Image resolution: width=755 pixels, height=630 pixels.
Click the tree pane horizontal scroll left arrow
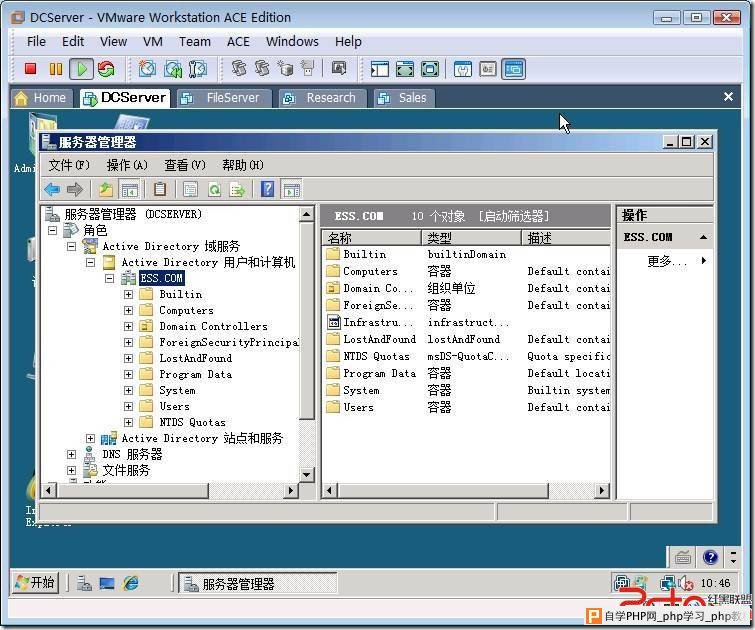point(48,491)
